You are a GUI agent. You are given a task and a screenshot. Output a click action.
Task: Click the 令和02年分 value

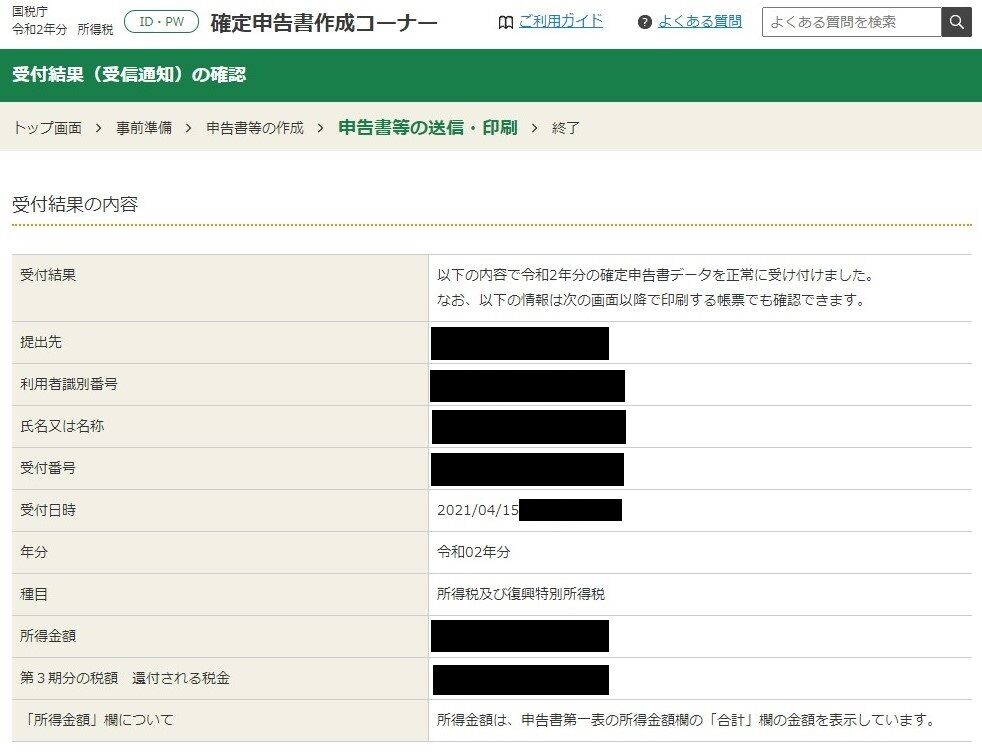click(x=473, y=552)
